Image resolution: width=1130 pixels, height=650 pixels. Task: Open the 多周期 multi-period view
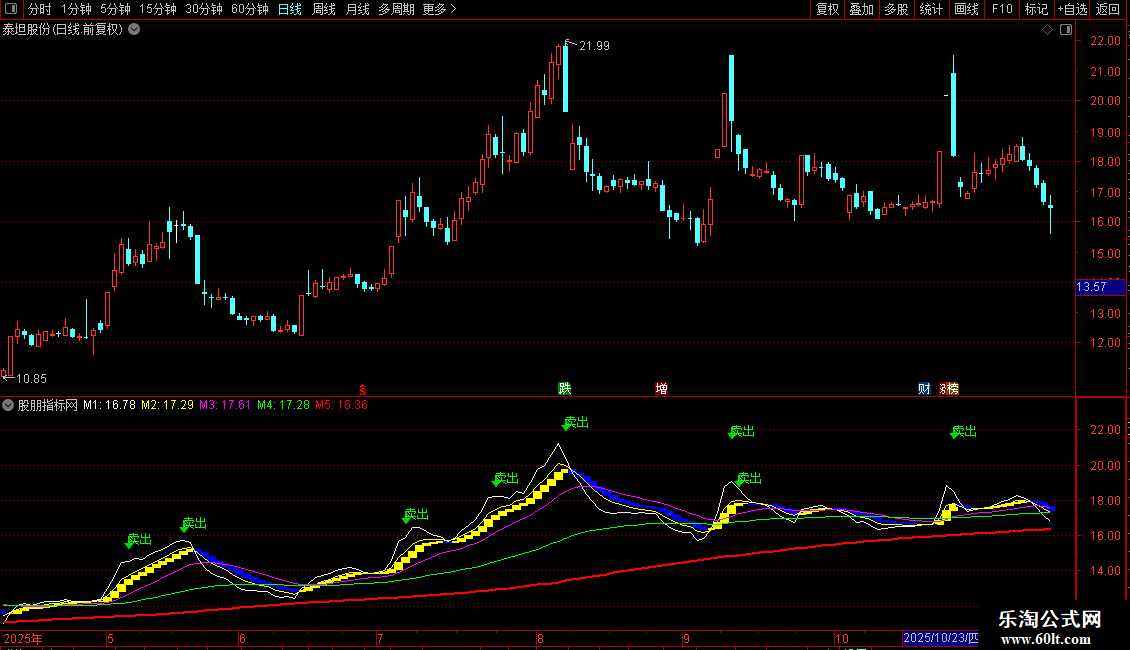click(x=396, y=9)
